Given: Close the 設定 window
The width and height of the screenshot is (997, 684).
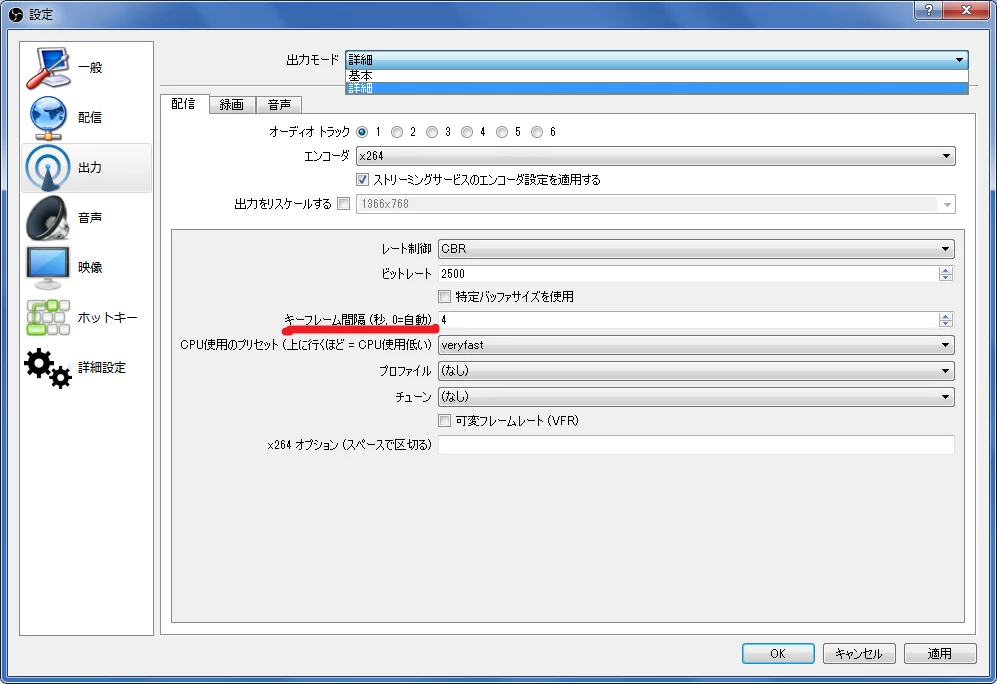Looking at the screenshot, I should pos(966,10).
